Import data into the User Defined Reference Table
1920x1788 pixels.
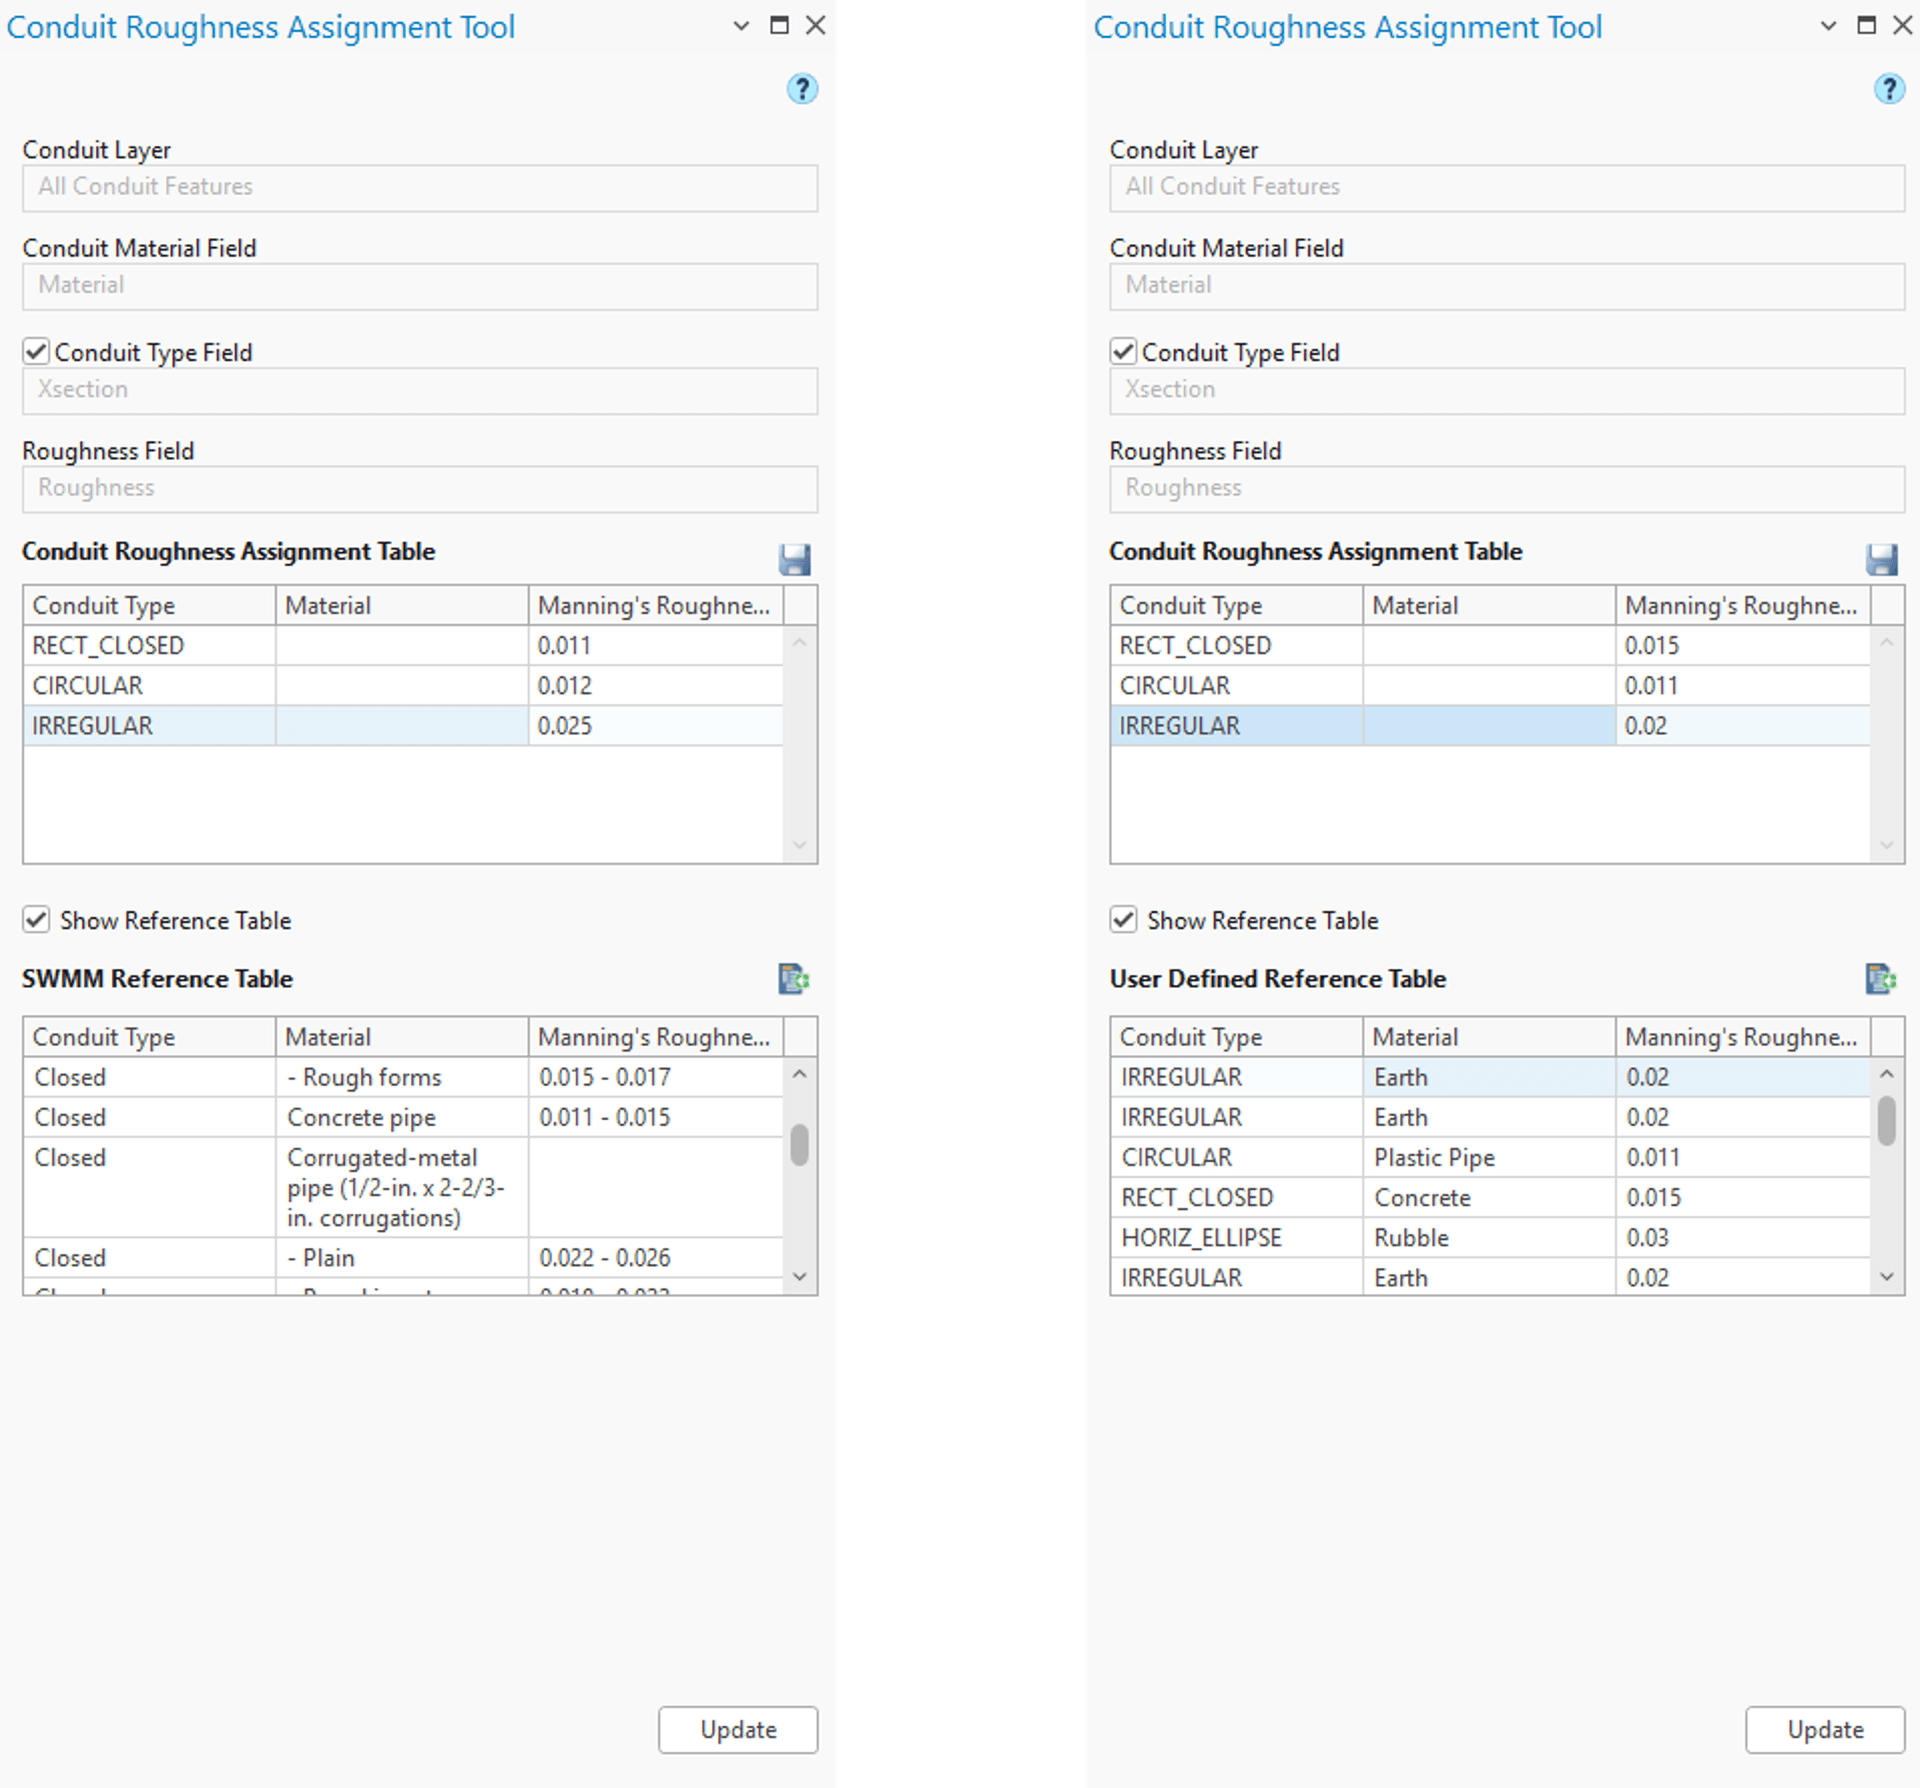pyautogui.click(x=1880, y=978)
